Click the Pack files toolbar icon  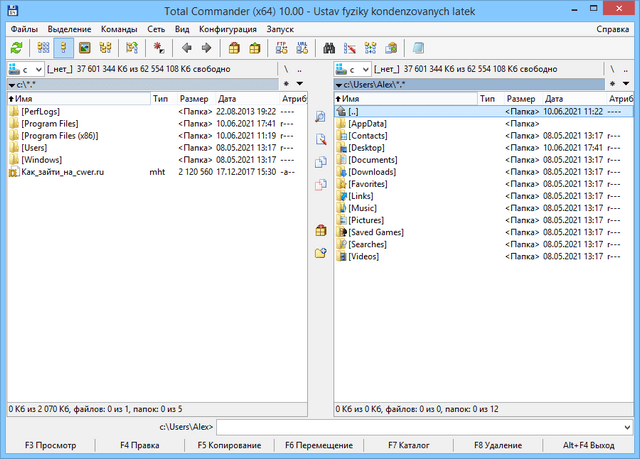coord(233,47)
